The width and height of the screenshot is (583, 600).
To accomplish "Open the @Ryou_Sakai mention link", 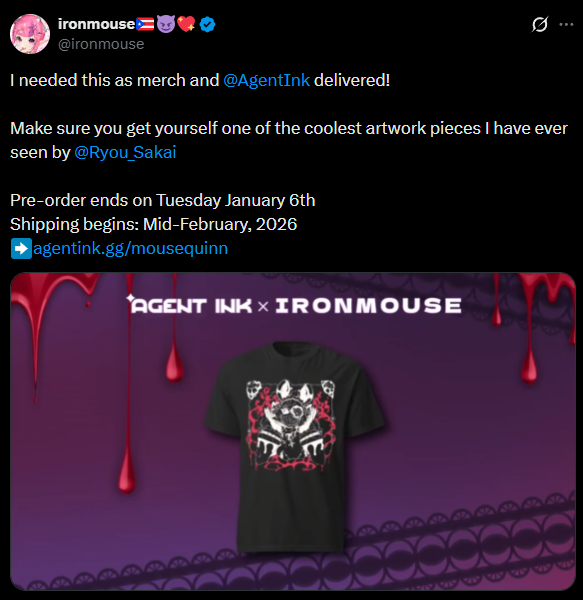I will click(x=125, y=152).
